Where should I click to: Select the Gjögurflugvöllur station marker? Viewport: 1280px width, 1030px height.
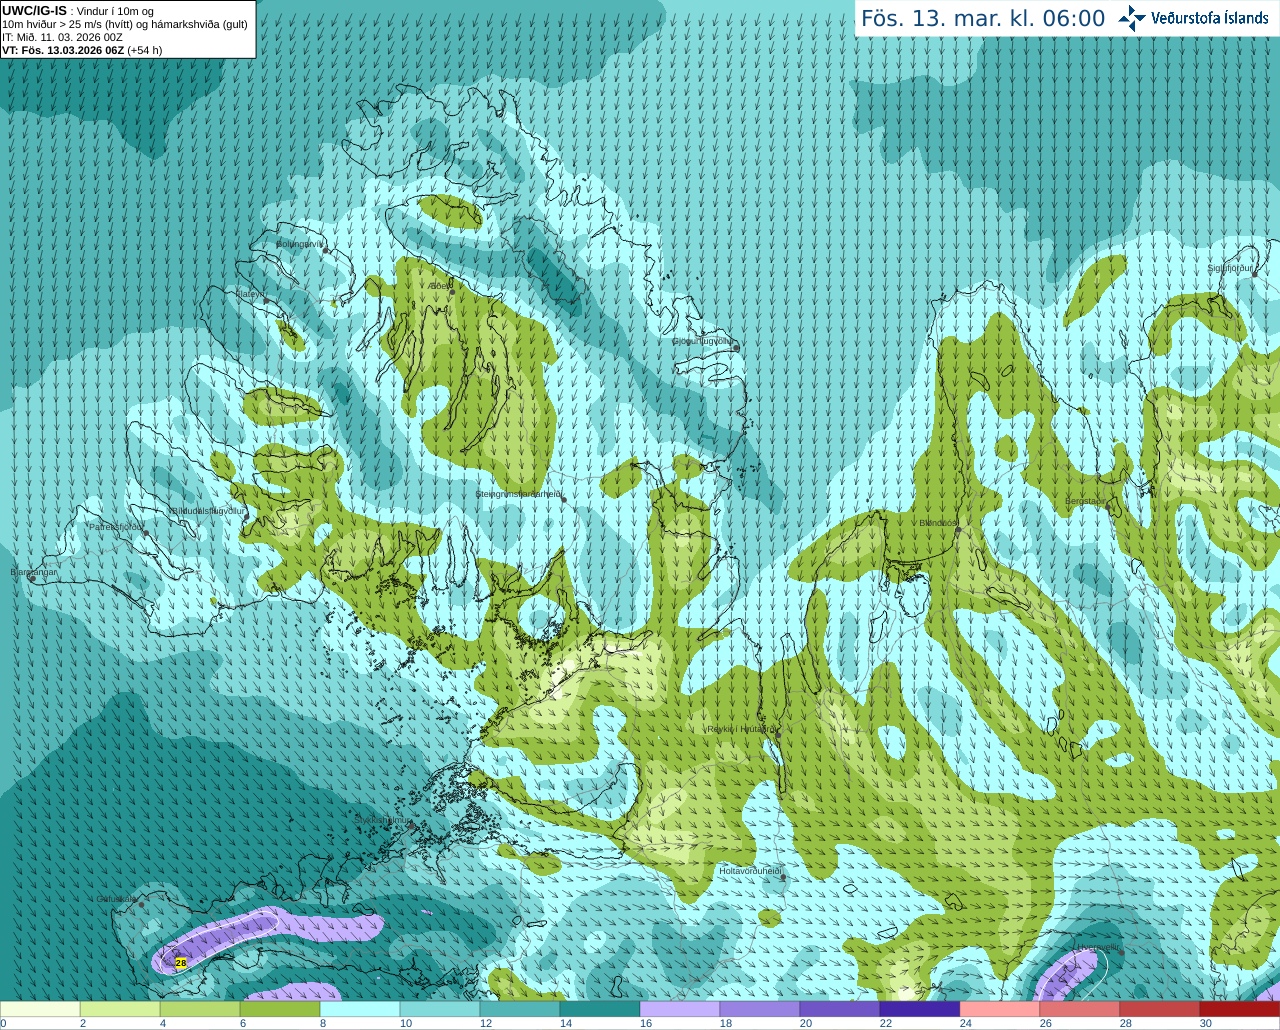tap(736, 347)
